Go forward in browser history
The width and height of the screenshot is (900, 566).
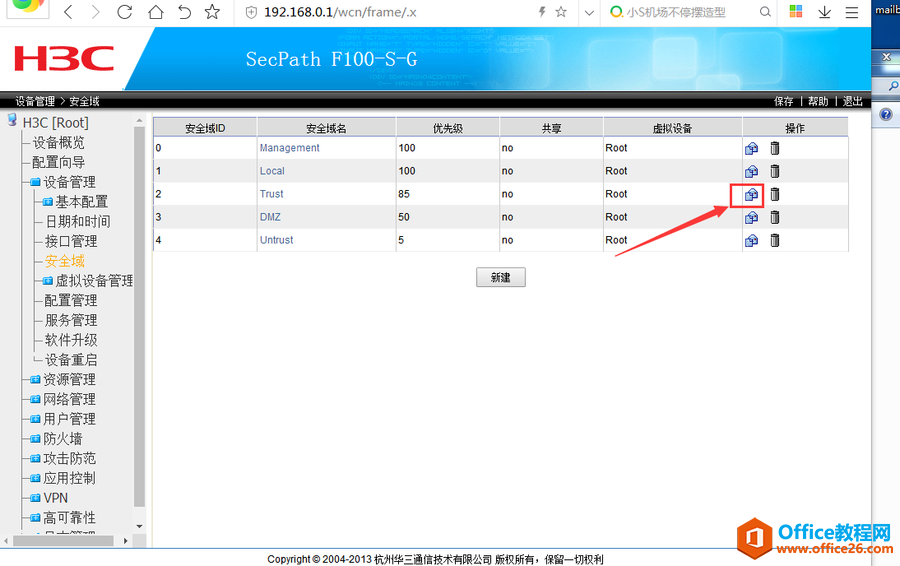pyautogui.click(x=96, y=11)
